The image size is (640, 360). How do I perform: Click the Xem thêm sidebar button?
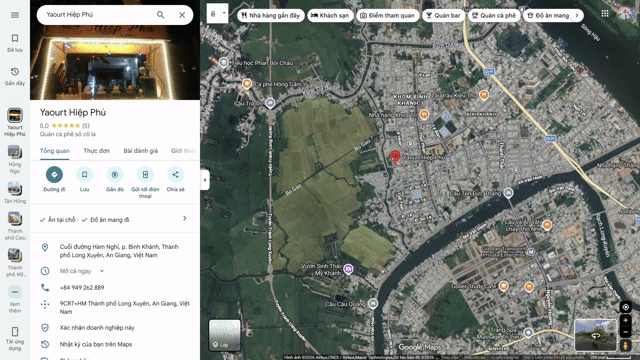pos(15,299)
